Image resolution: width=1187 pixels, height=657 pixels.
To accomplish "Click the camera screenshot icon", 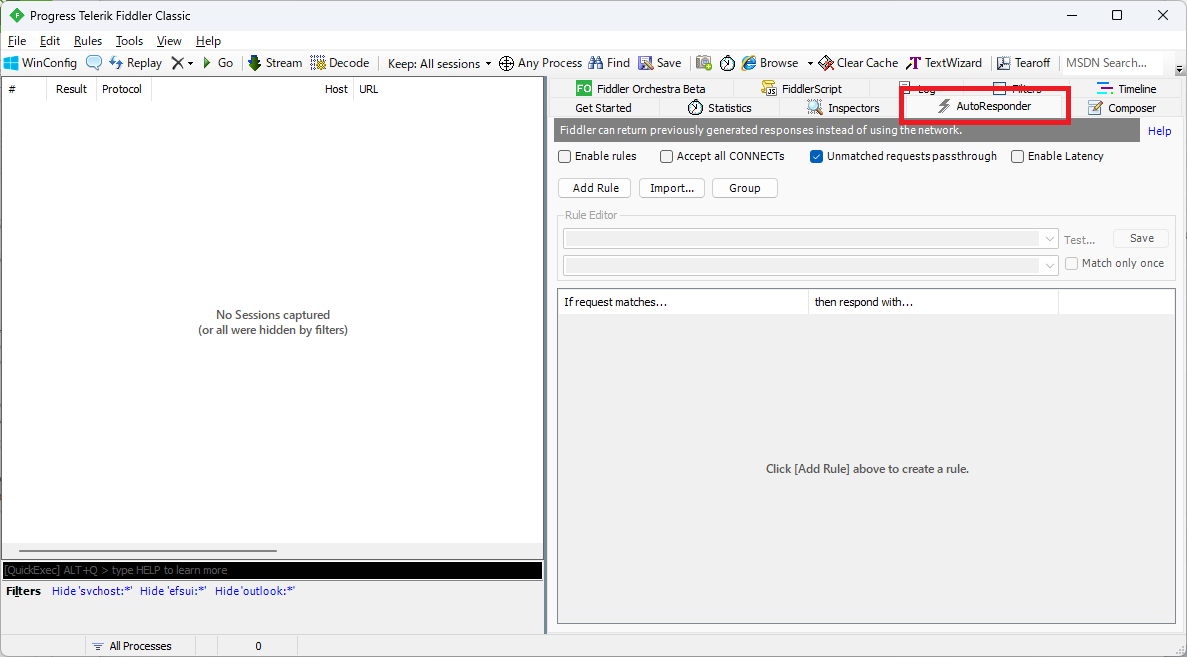I will [704, 63].
